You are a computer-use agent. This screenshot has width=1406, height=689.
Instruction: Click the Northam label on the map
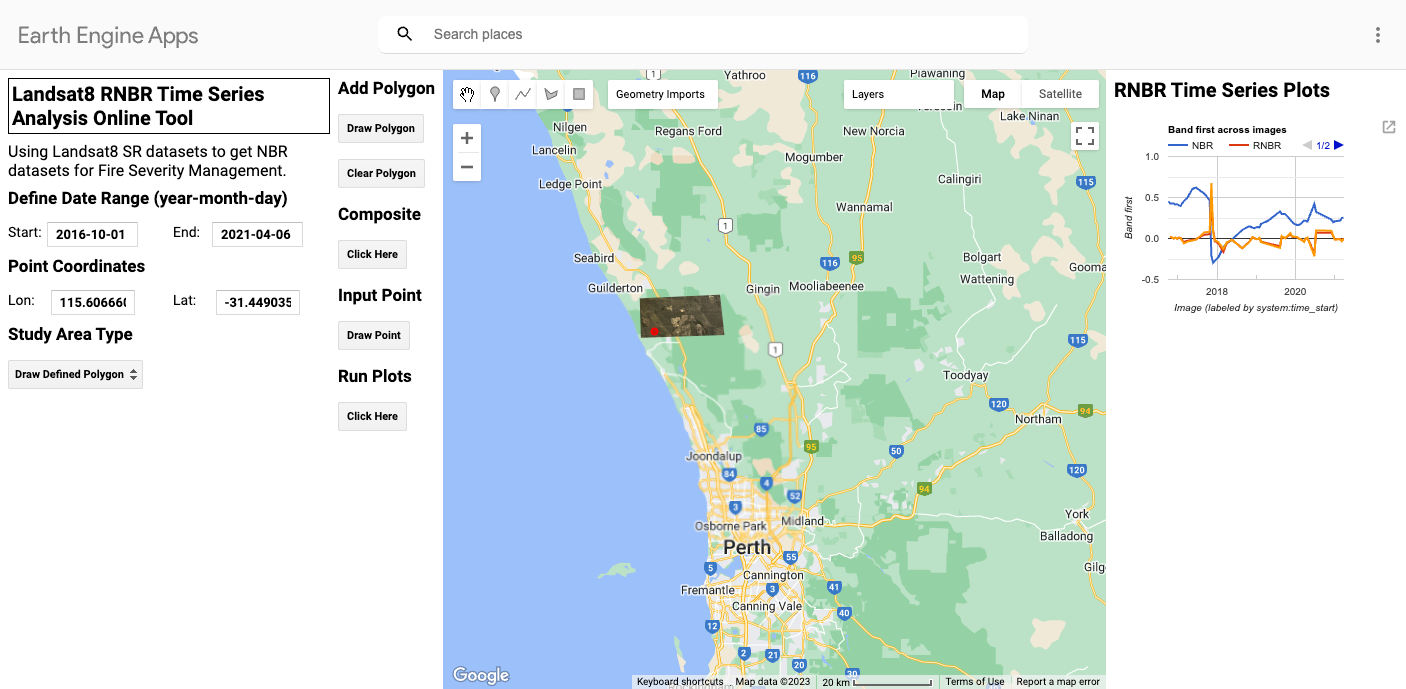click(1038, 419)
